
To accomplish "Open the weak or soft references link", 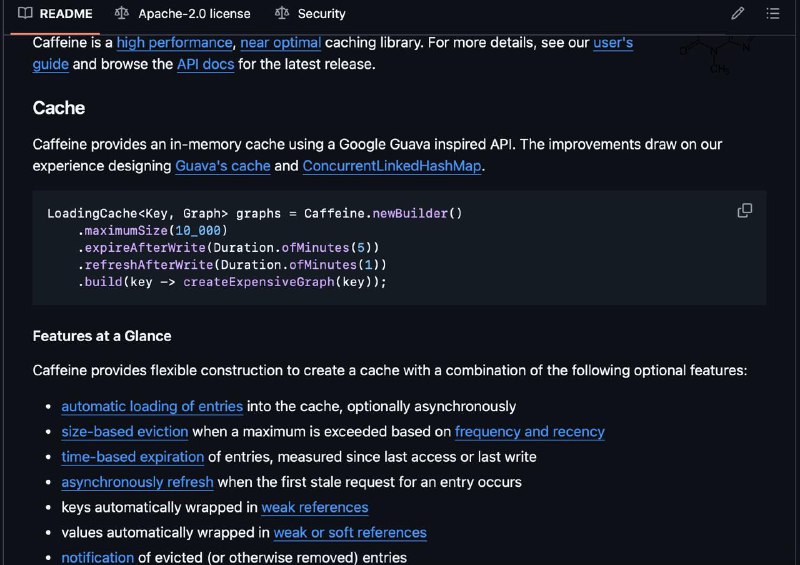I will 350,533.
